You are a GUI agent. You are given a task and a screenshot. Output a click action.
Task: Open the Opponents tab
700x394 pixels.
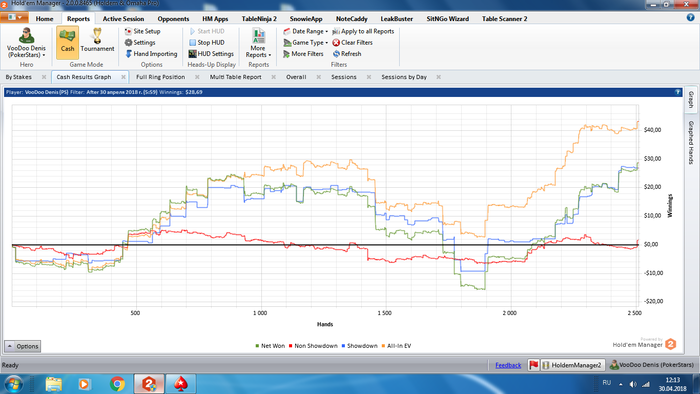(173, 19)
